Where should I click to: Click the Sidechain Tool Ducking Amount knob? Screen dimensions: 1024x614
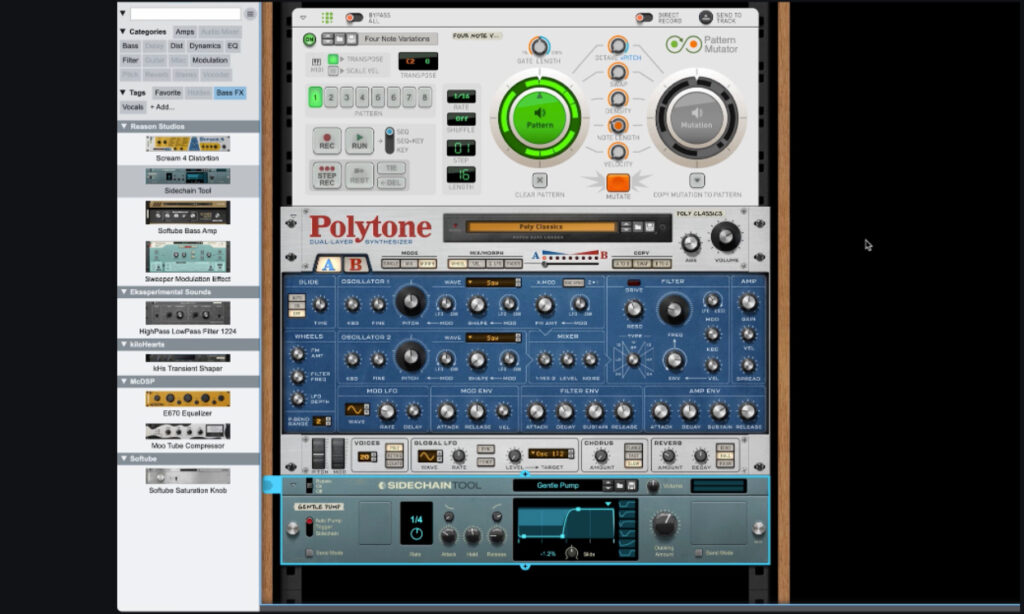click(x=664, y=524)
